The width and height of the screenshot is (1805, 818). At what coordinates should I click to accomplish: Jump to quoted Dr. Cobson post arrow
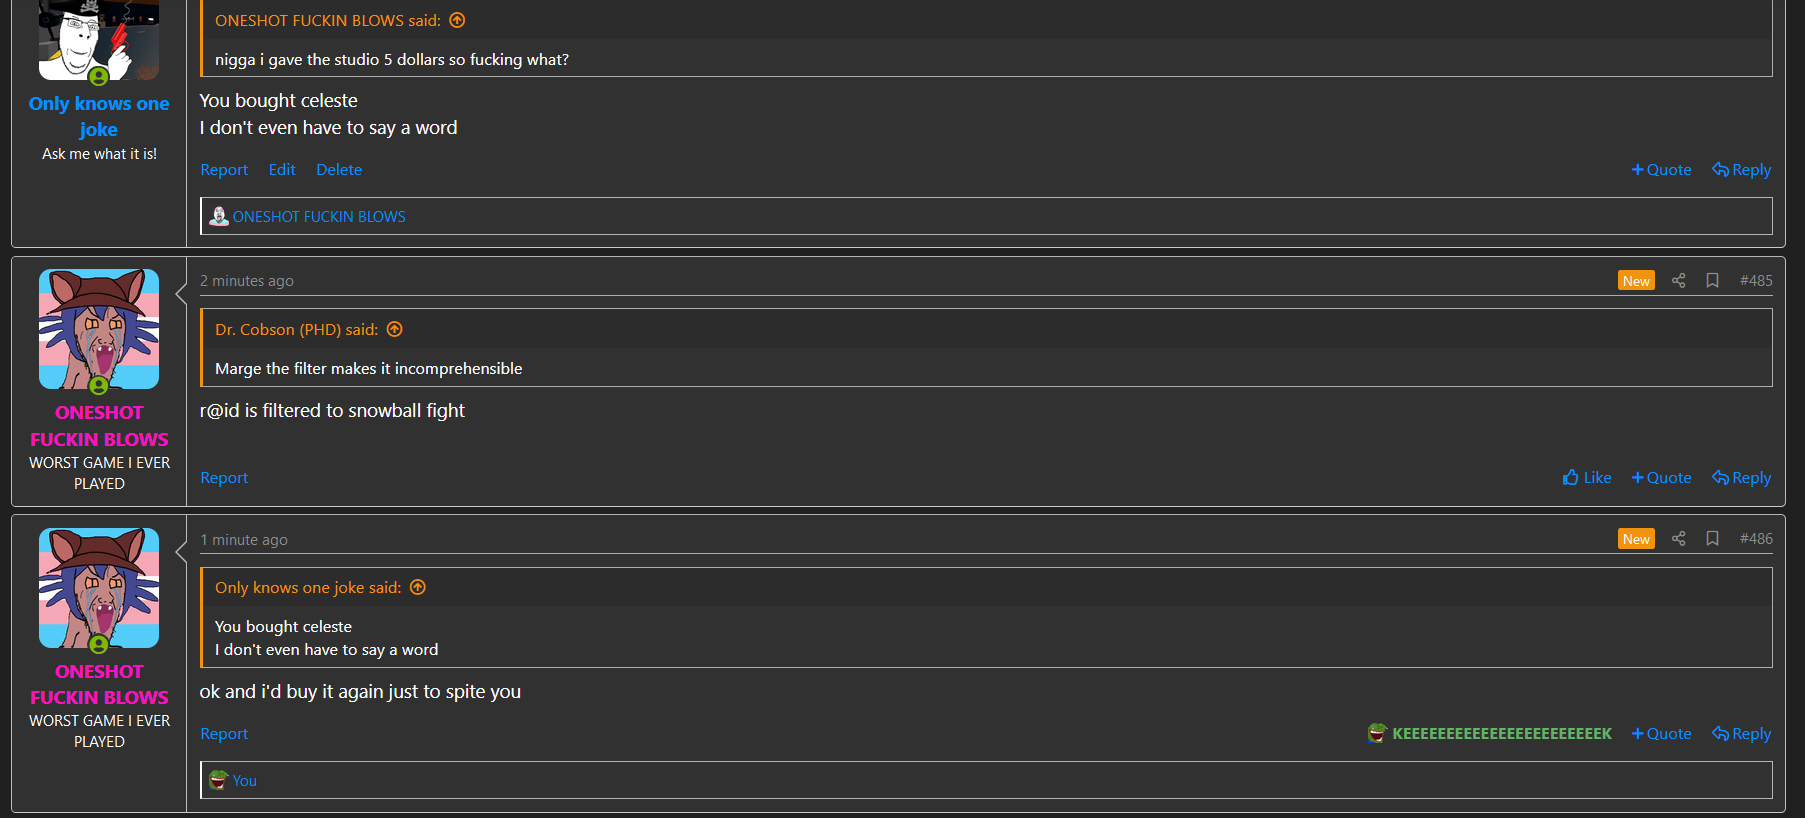(x=395, y=329)
